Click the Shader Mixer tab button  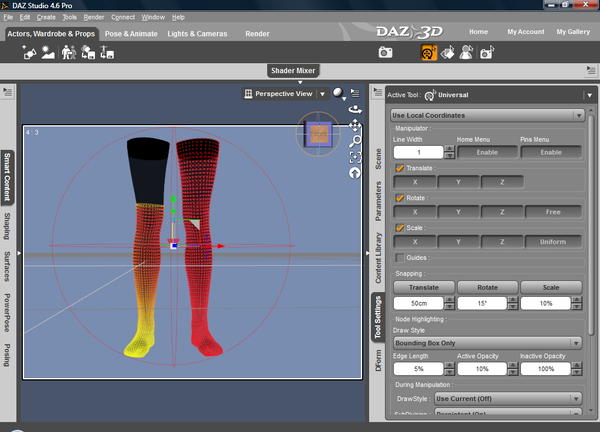(x=293, y=70)
